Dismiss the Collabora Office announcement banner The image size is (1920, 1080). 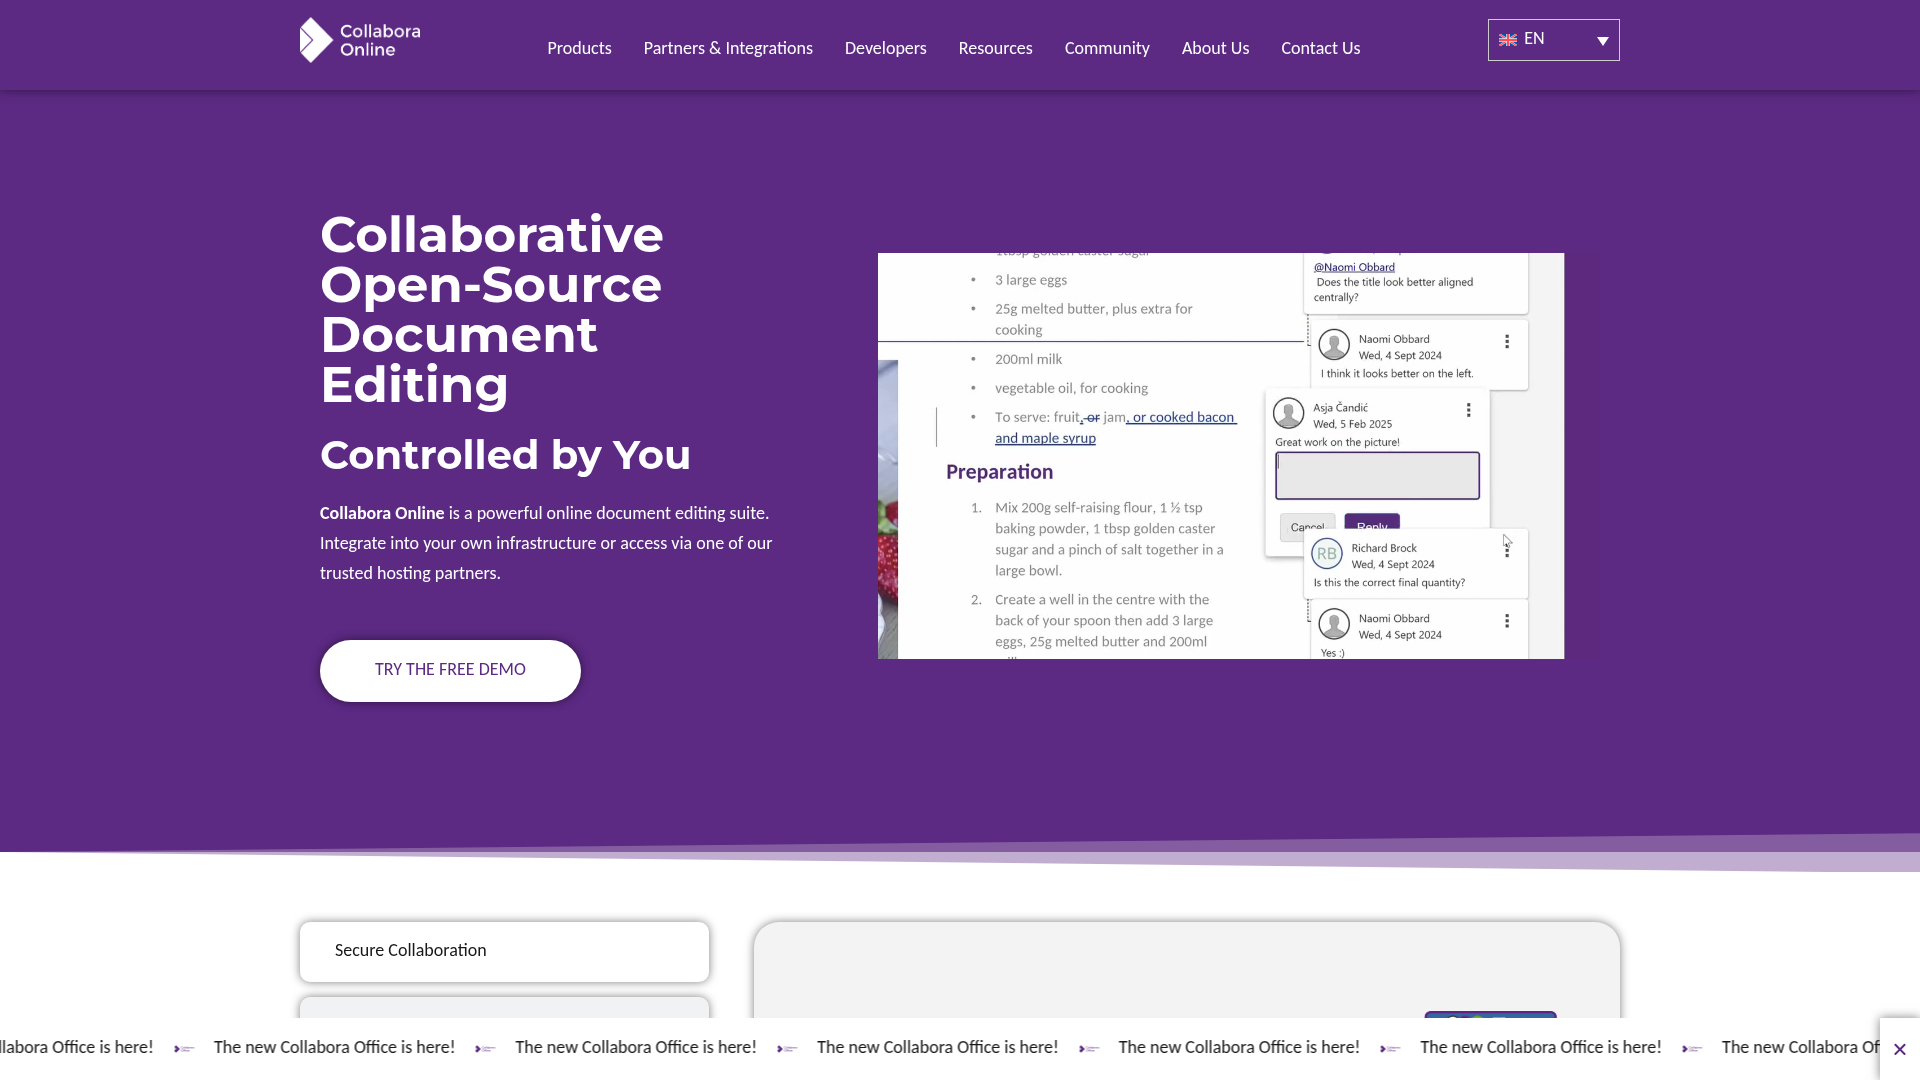coord(1899,1049)
